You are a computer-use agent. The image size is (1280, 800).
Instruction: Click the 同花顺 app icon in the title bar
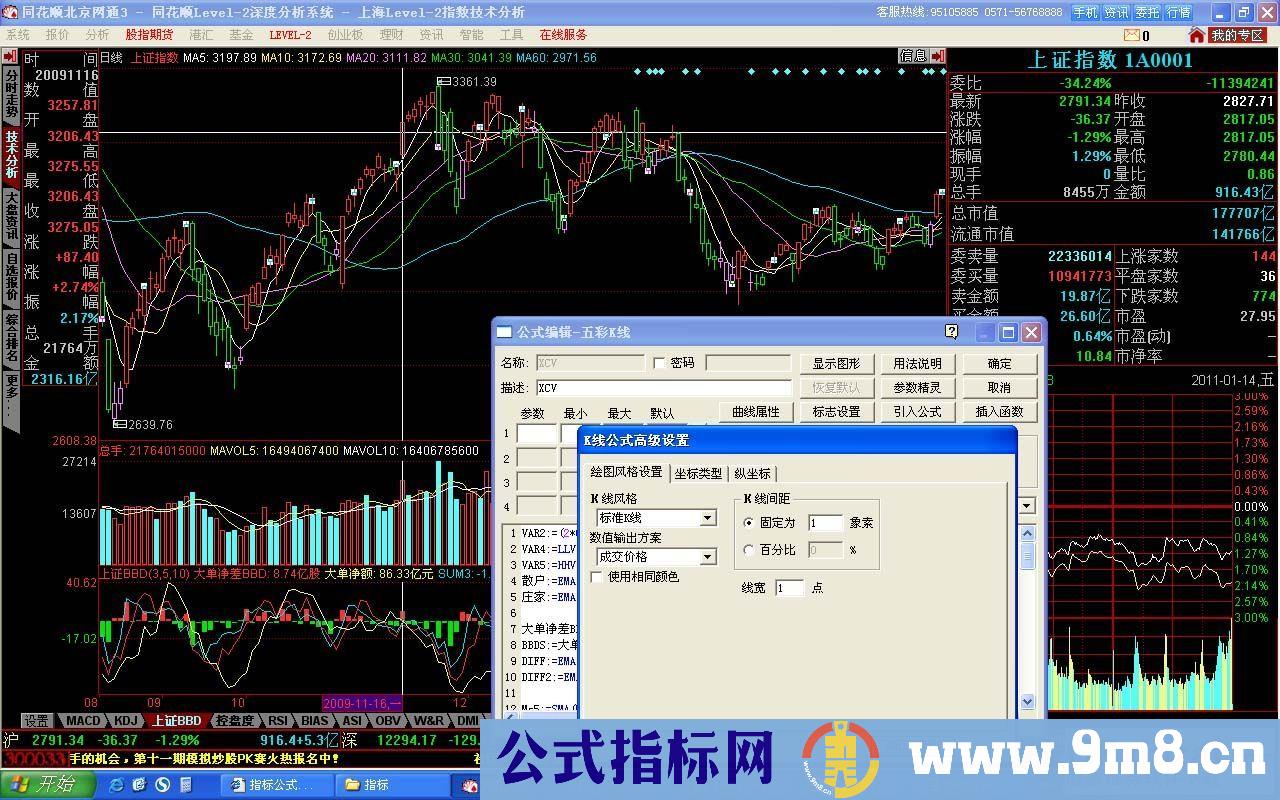coord(10,12)
